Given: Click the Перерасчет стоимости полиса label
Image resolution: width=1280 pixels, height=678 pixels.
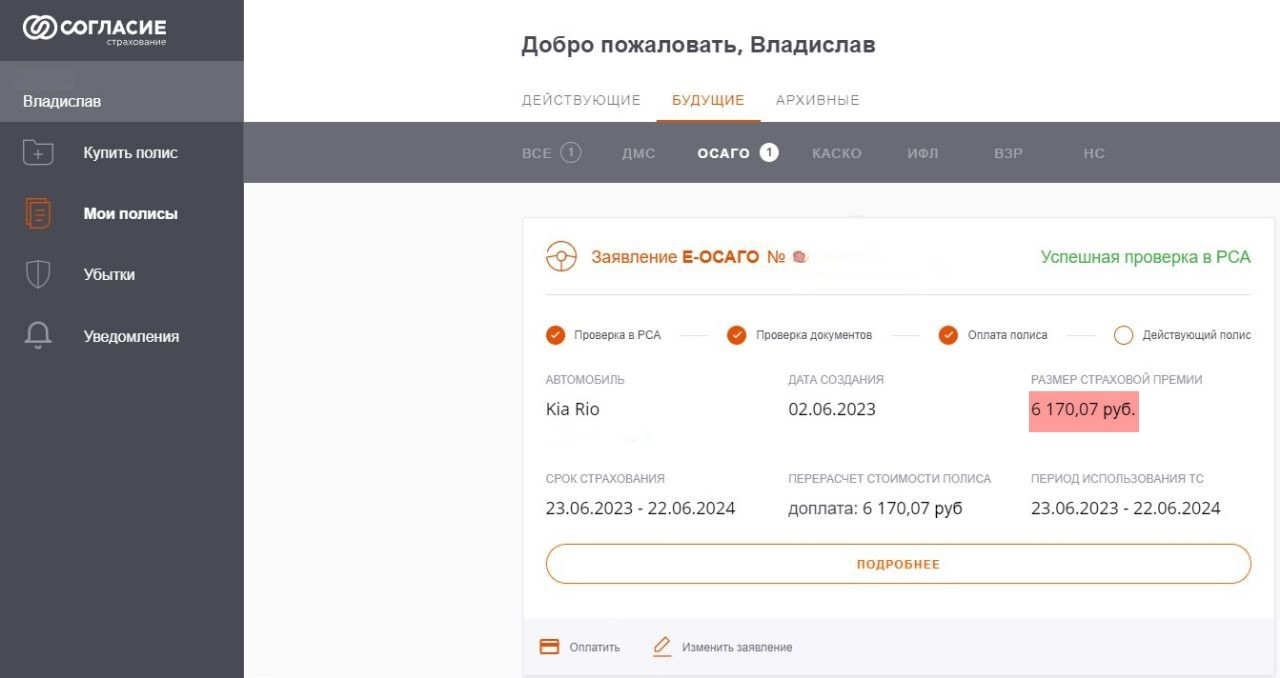Looking at the screenshot, I should 890,479.
